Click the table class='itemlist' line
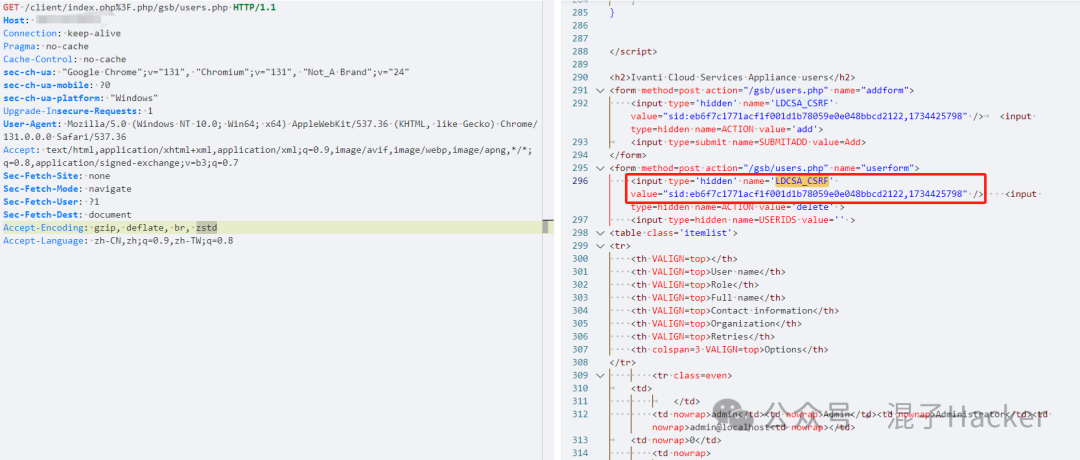The height and width of the screenshot is (460, 1080). click(674, 233)
